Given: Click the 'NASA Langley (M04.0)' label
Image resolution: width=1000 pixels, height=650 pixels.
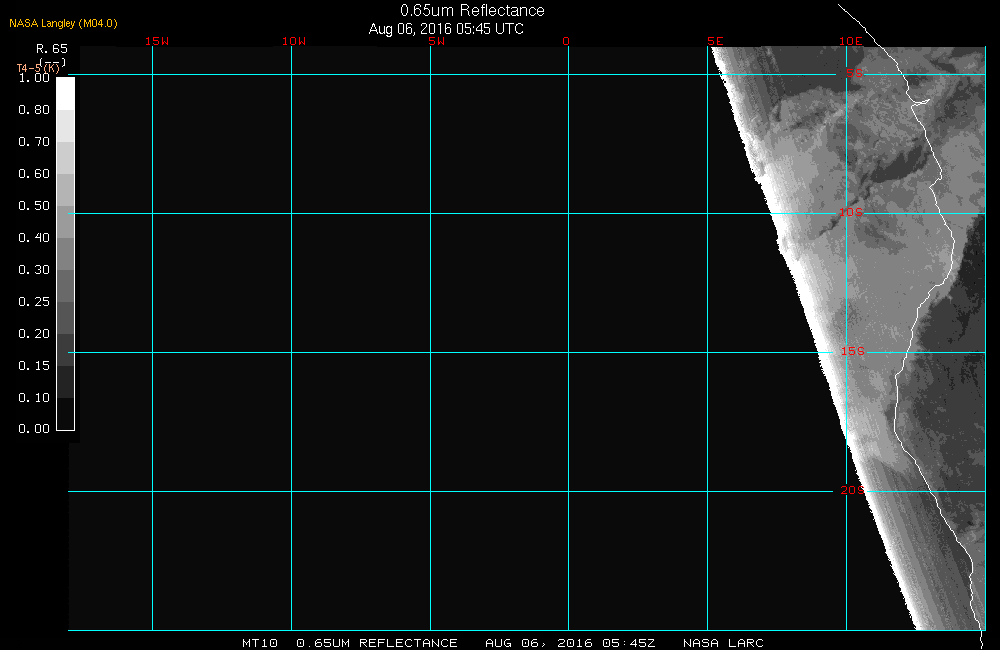Looking at the screenshot, I should [63, 23].
